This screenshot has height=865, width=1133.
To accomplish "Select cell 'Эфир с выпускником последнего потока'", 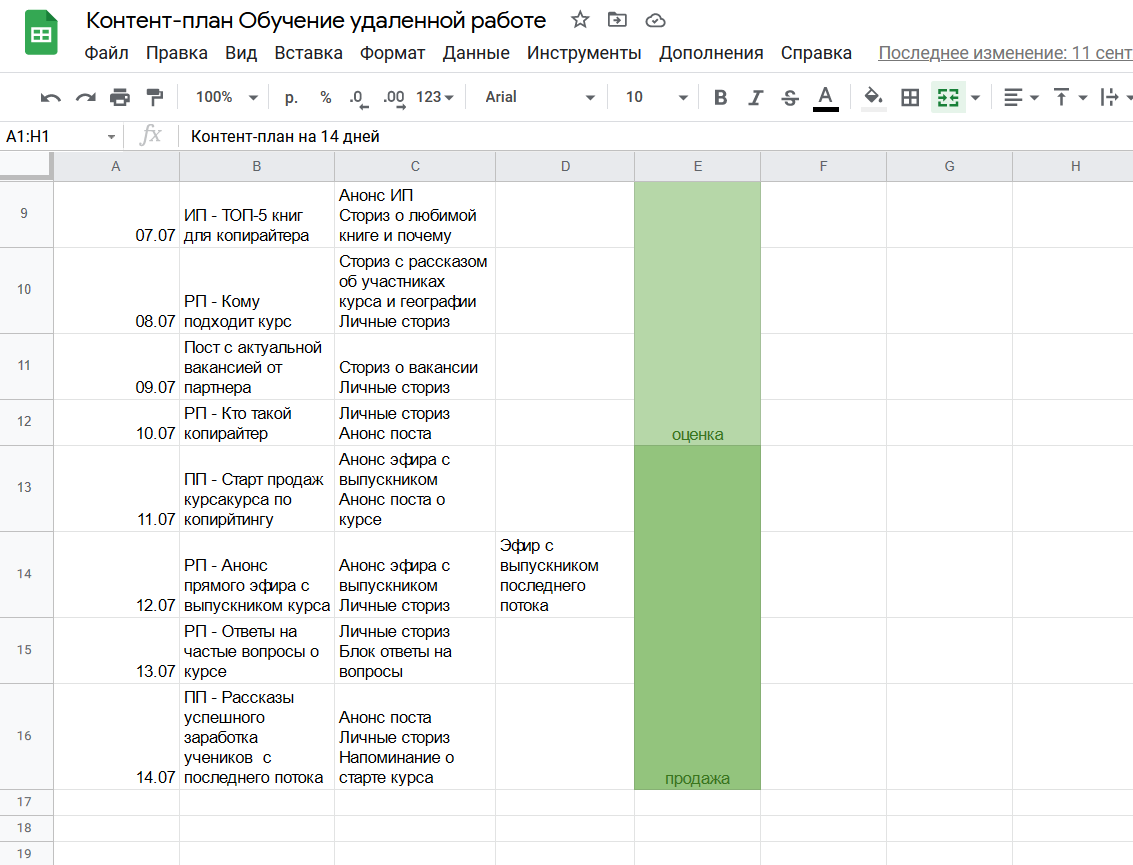I will coord(565,574).
